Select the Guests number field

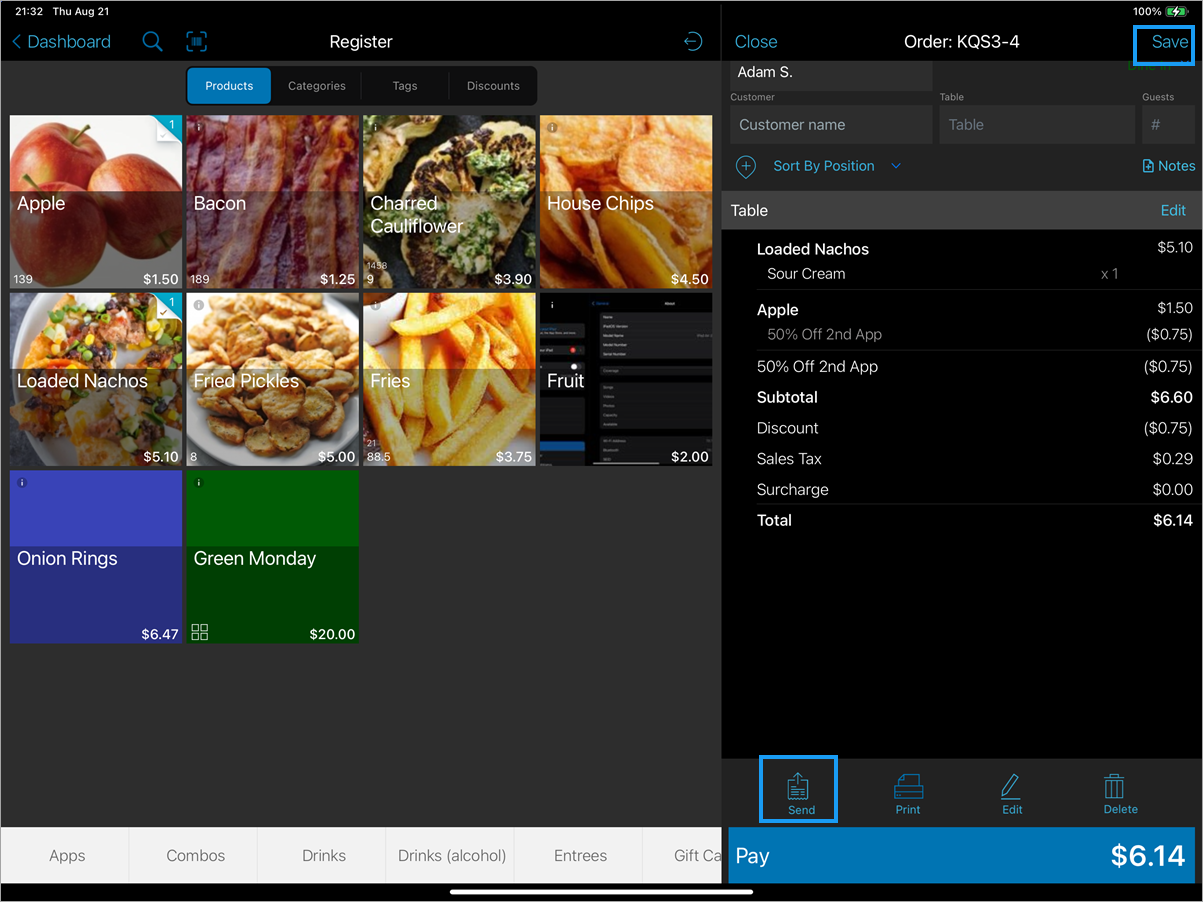[1168, 125]
